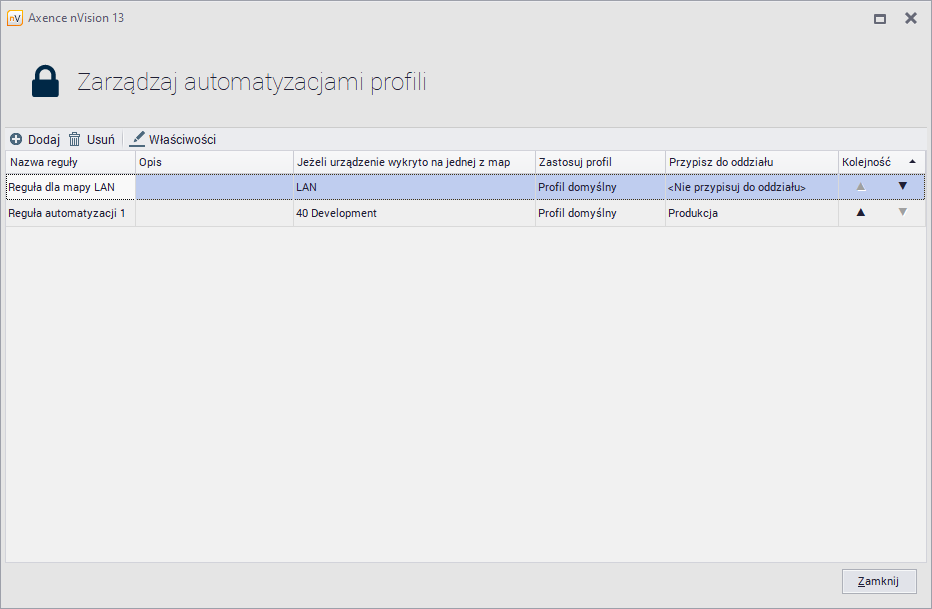Image resolution: width=932 pixels, height=609 pixels.
Task: Sort rules by the Opis column
Action: tap(210, 161)
